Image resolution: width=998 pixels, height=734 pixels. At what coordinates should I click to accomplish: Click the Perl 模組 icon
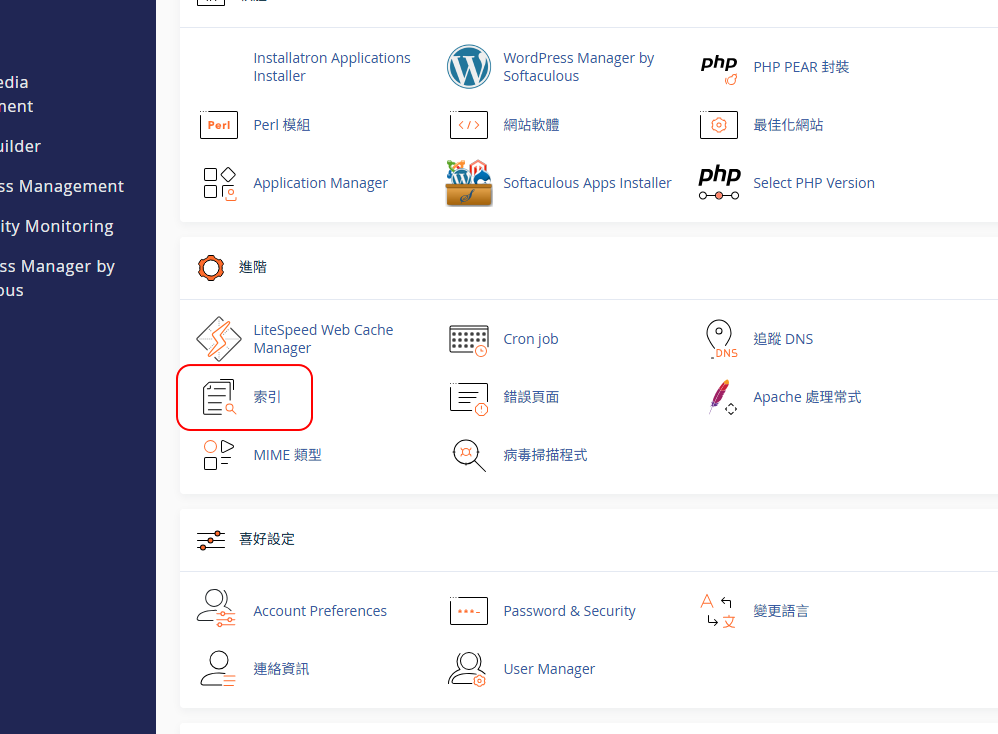pos(219,125)
